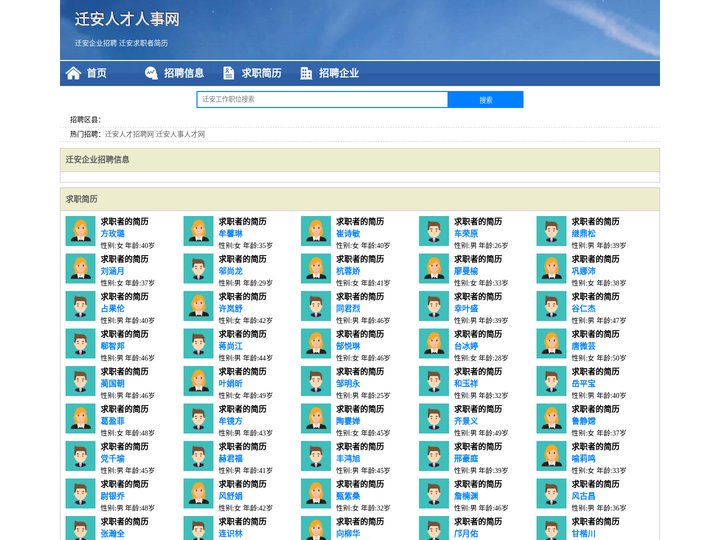
Task: Open the resume link for 陶霎婵
Action: click(x=348, y=421)
